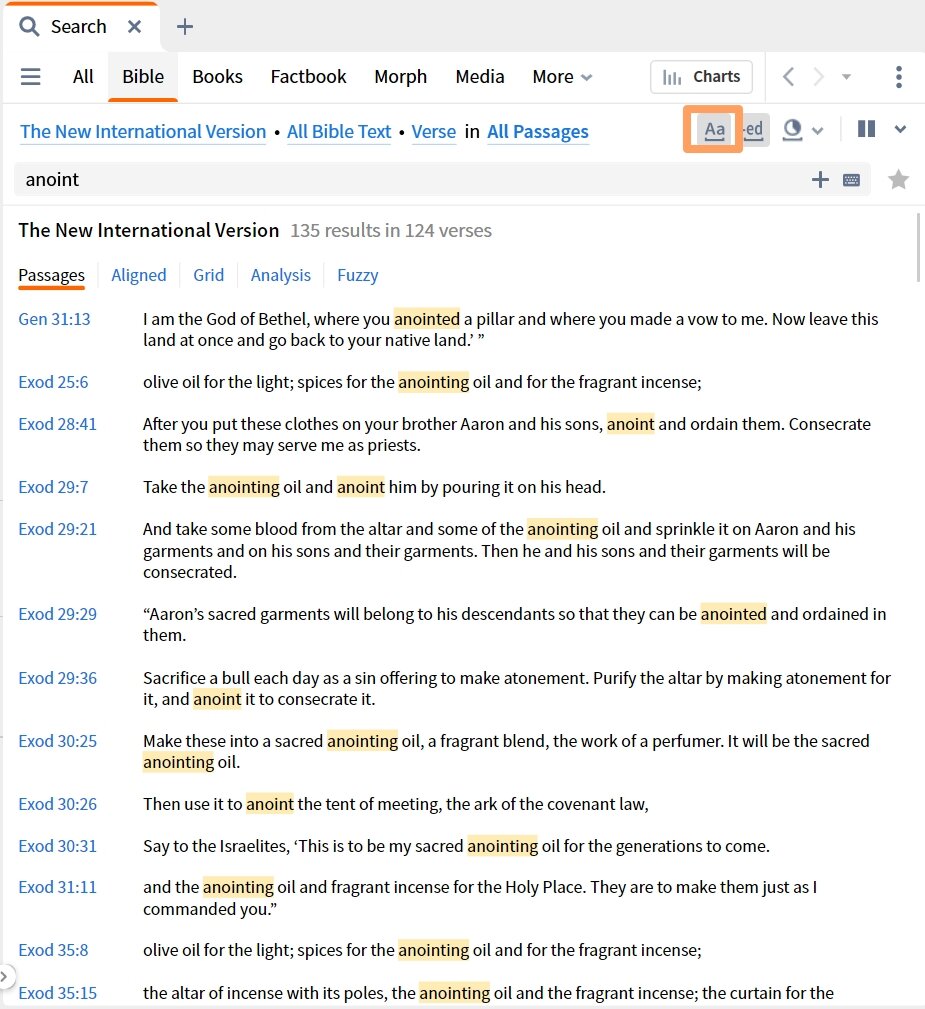925x1009 pixels.
Task: Open the Gen 31:13 verse reference
Action: pyautogui.click(x=55, y=319)
